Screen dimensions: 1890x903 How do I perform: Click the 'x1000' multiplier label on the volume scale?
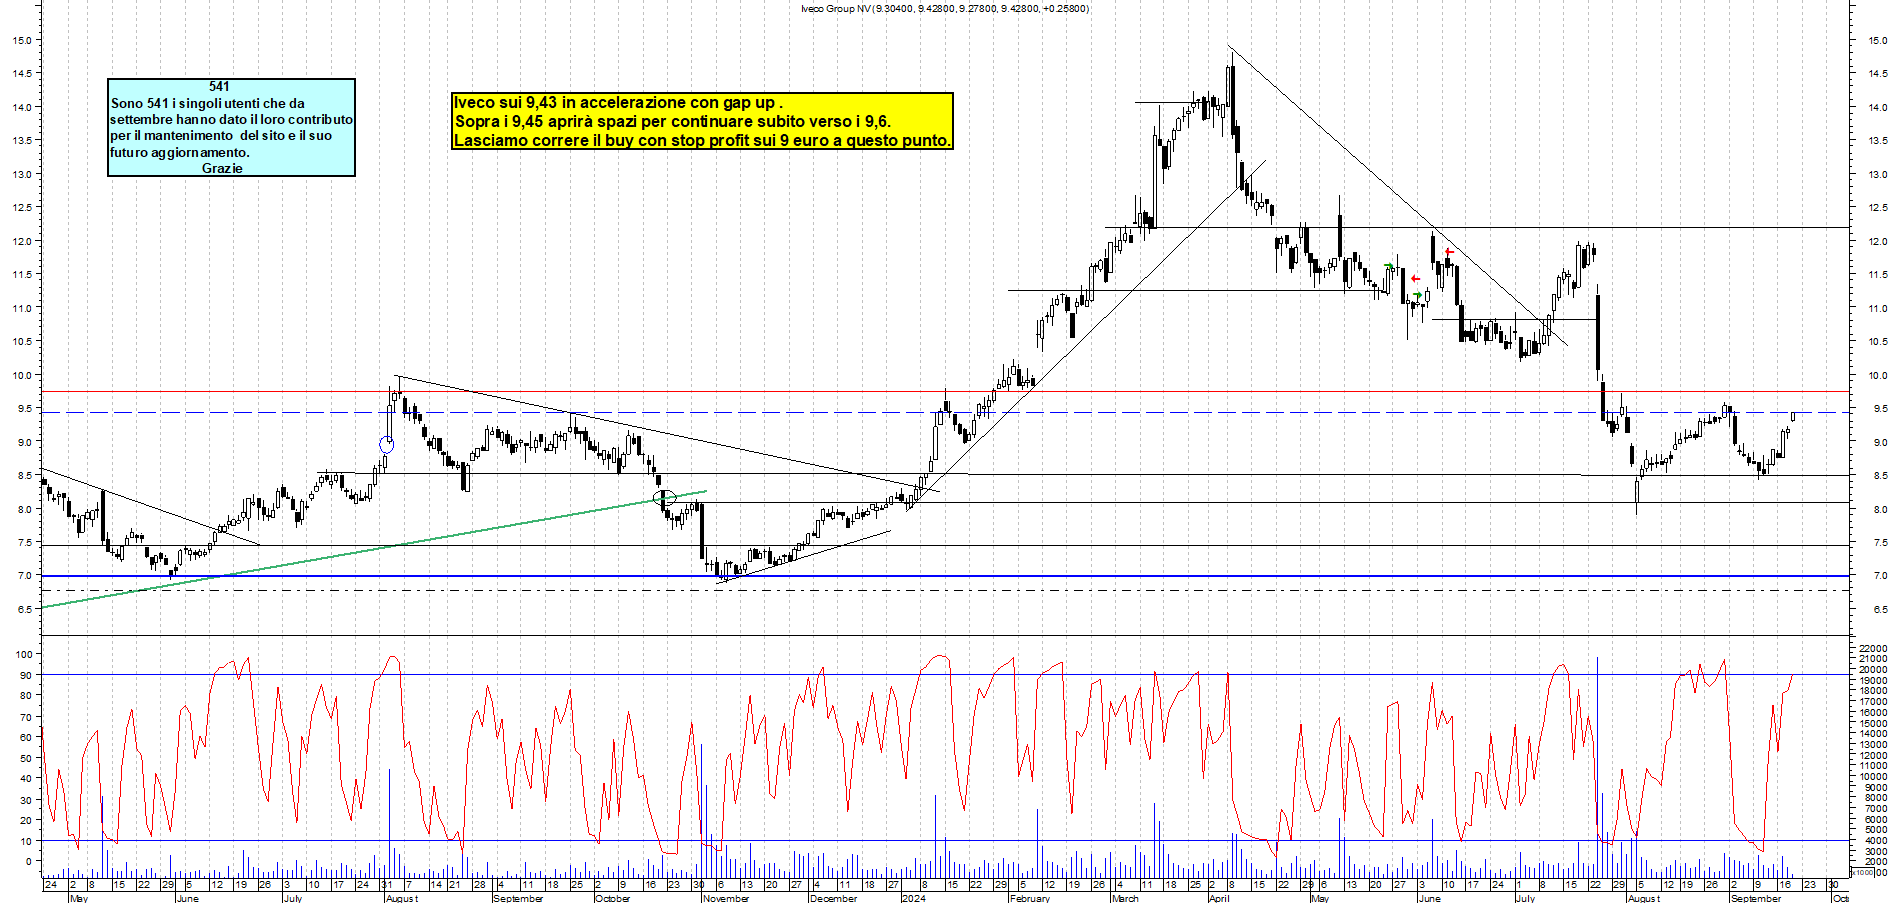click(1862, 873)
